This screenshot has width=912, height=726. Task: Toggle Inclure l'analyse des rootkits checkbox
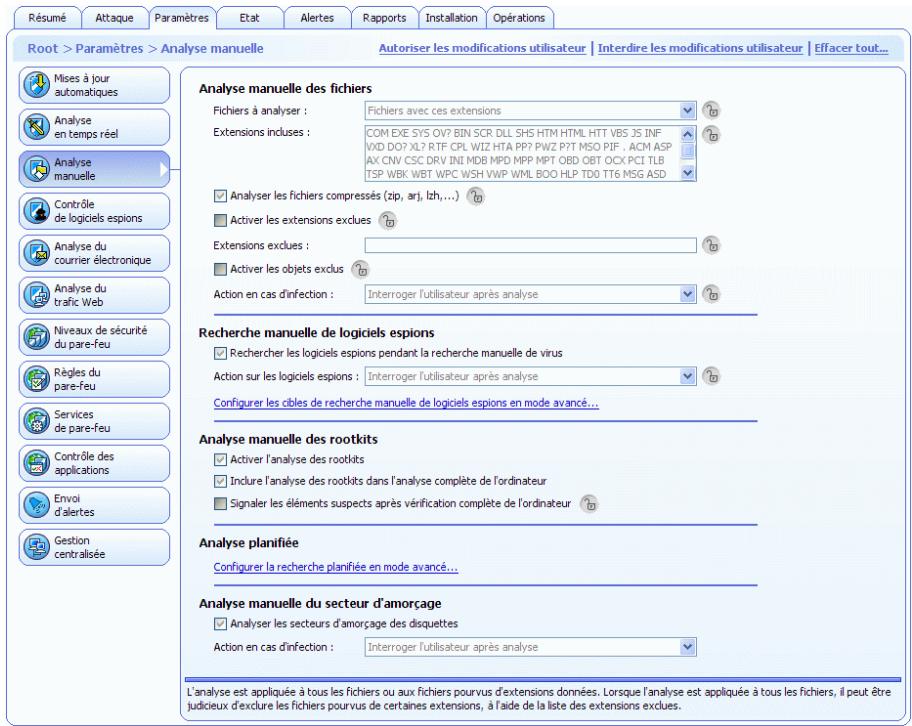[220, 481]
